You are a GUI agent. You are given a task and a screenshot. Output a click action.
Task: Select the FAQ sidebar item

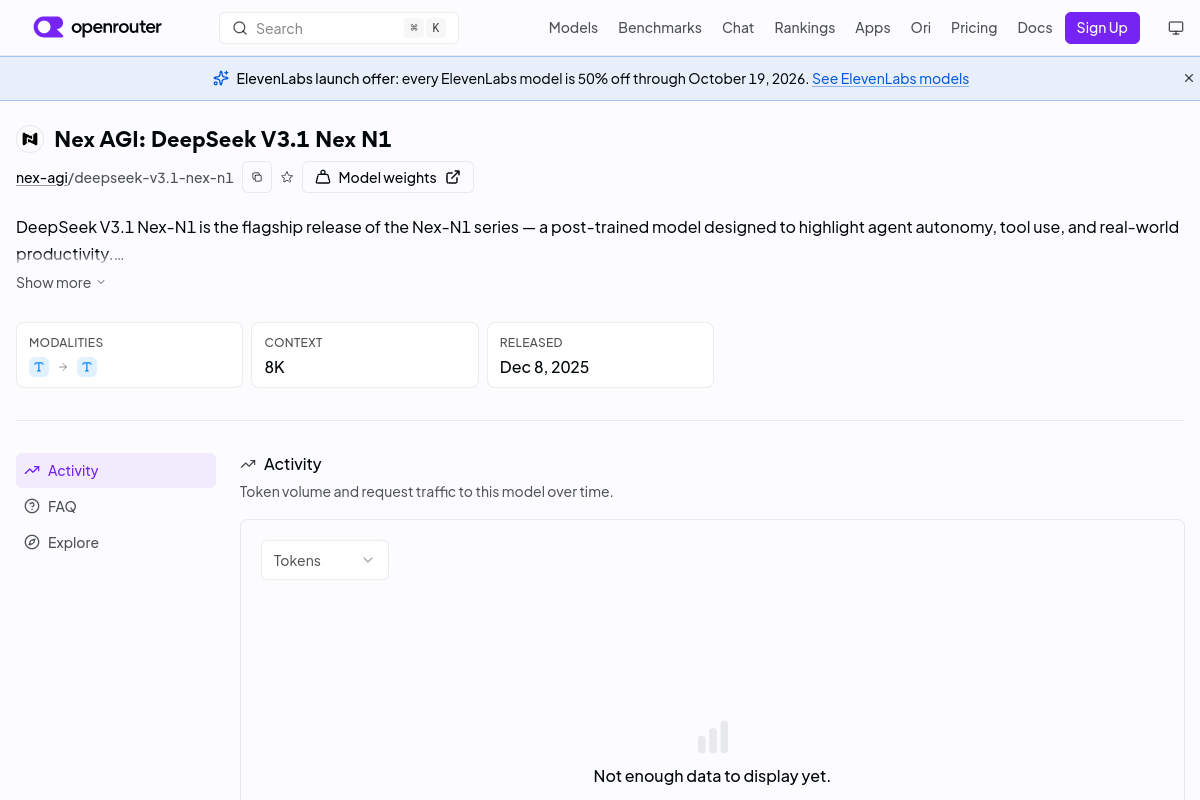(x=116, y=506)
